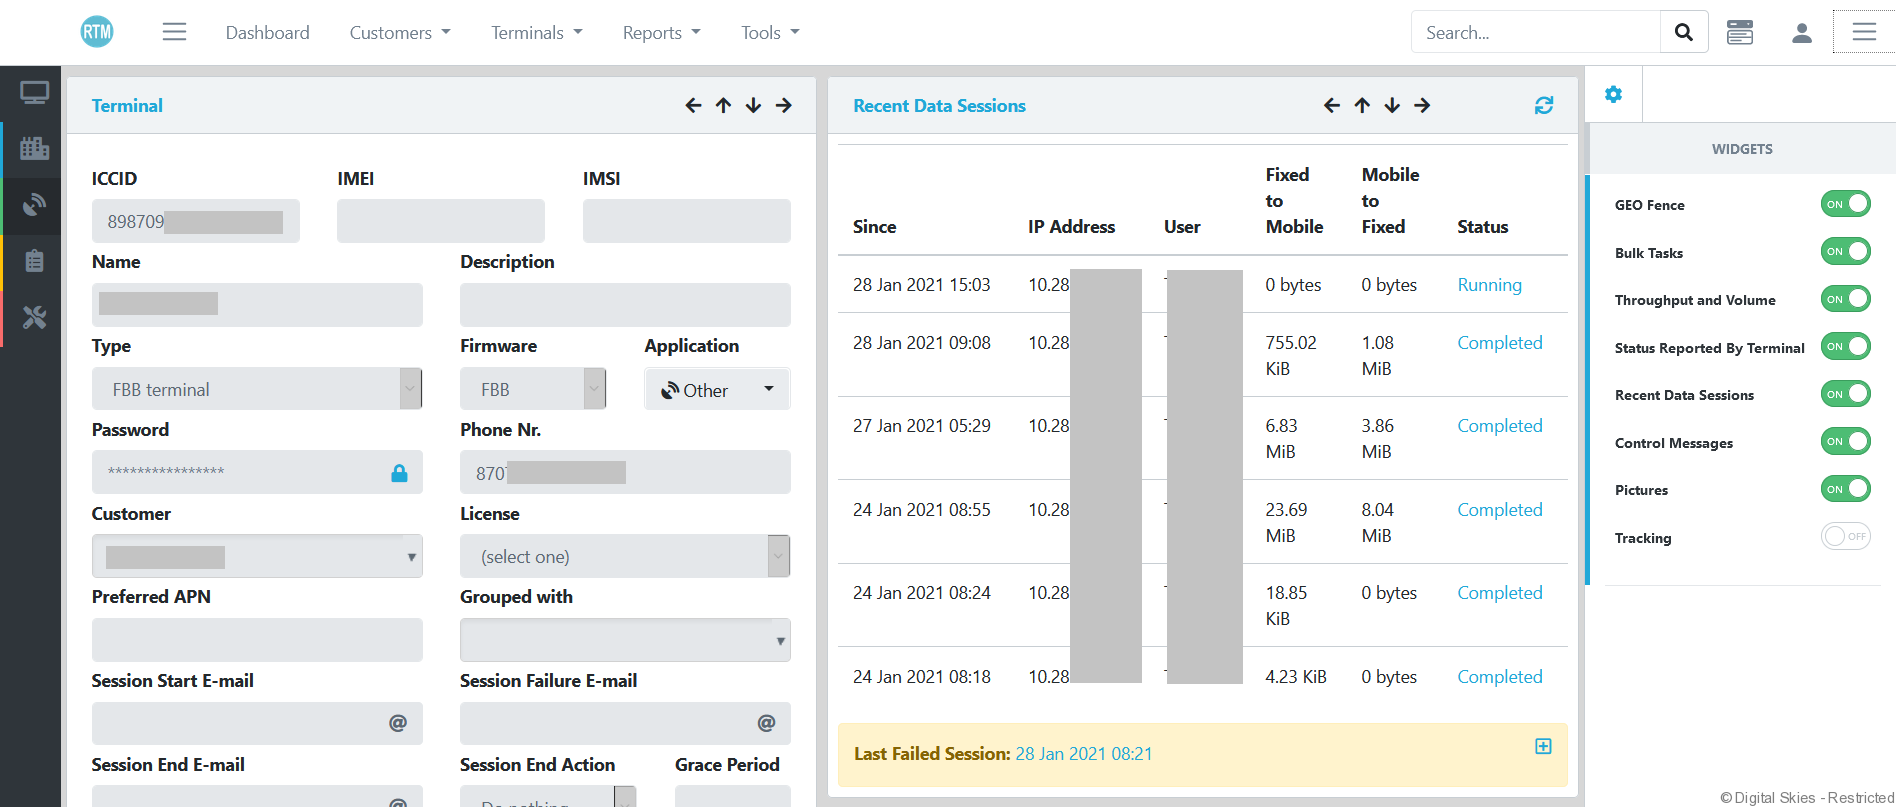Click the lock icon in Password field

click(x=399, y=473)
